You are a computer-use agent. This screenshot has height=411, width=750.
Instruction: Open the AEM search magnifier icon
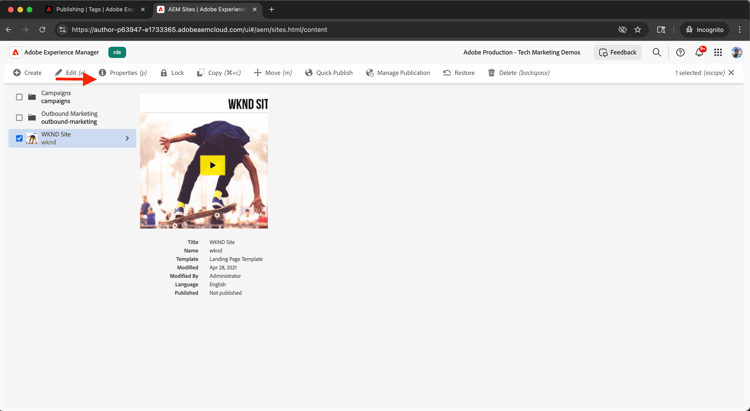click(x=657, y=53)
